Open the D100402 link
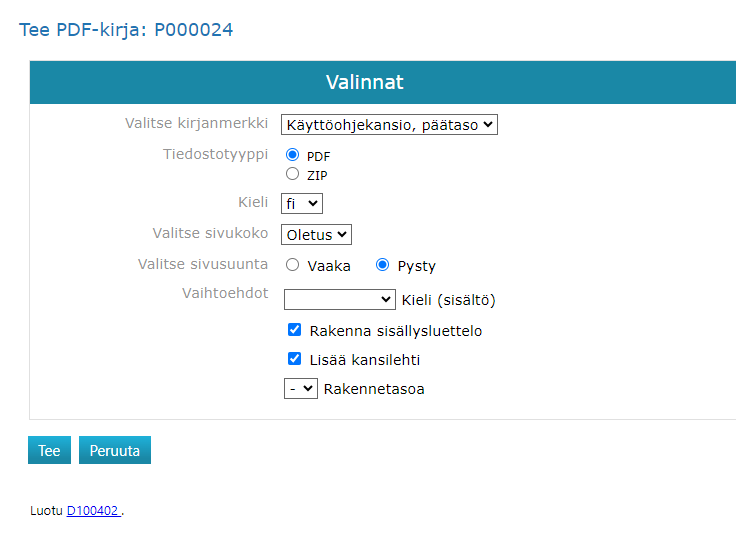 click(x=93, y=511)
